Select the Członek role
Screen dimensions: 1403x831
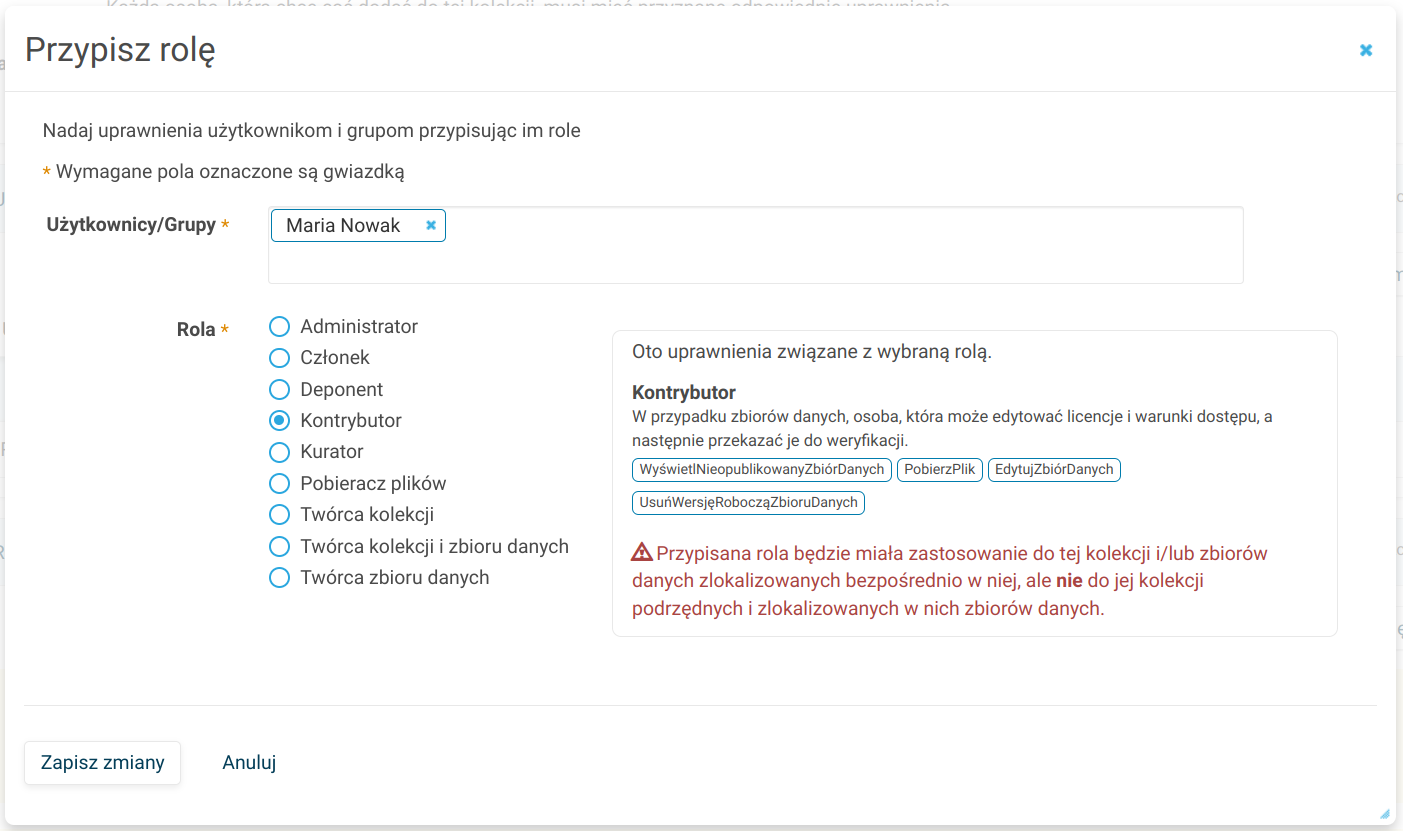[x=280, y=358]
